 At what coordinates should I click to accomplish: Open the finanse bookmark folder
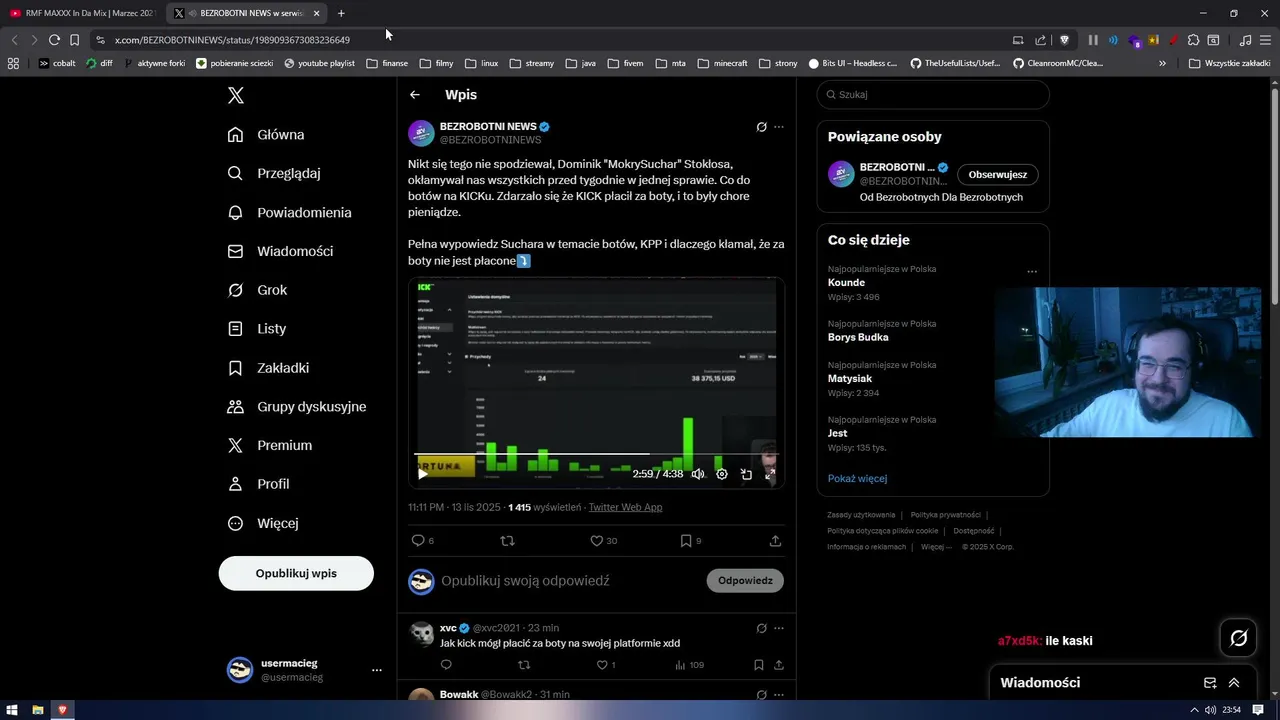coord(387,63)
